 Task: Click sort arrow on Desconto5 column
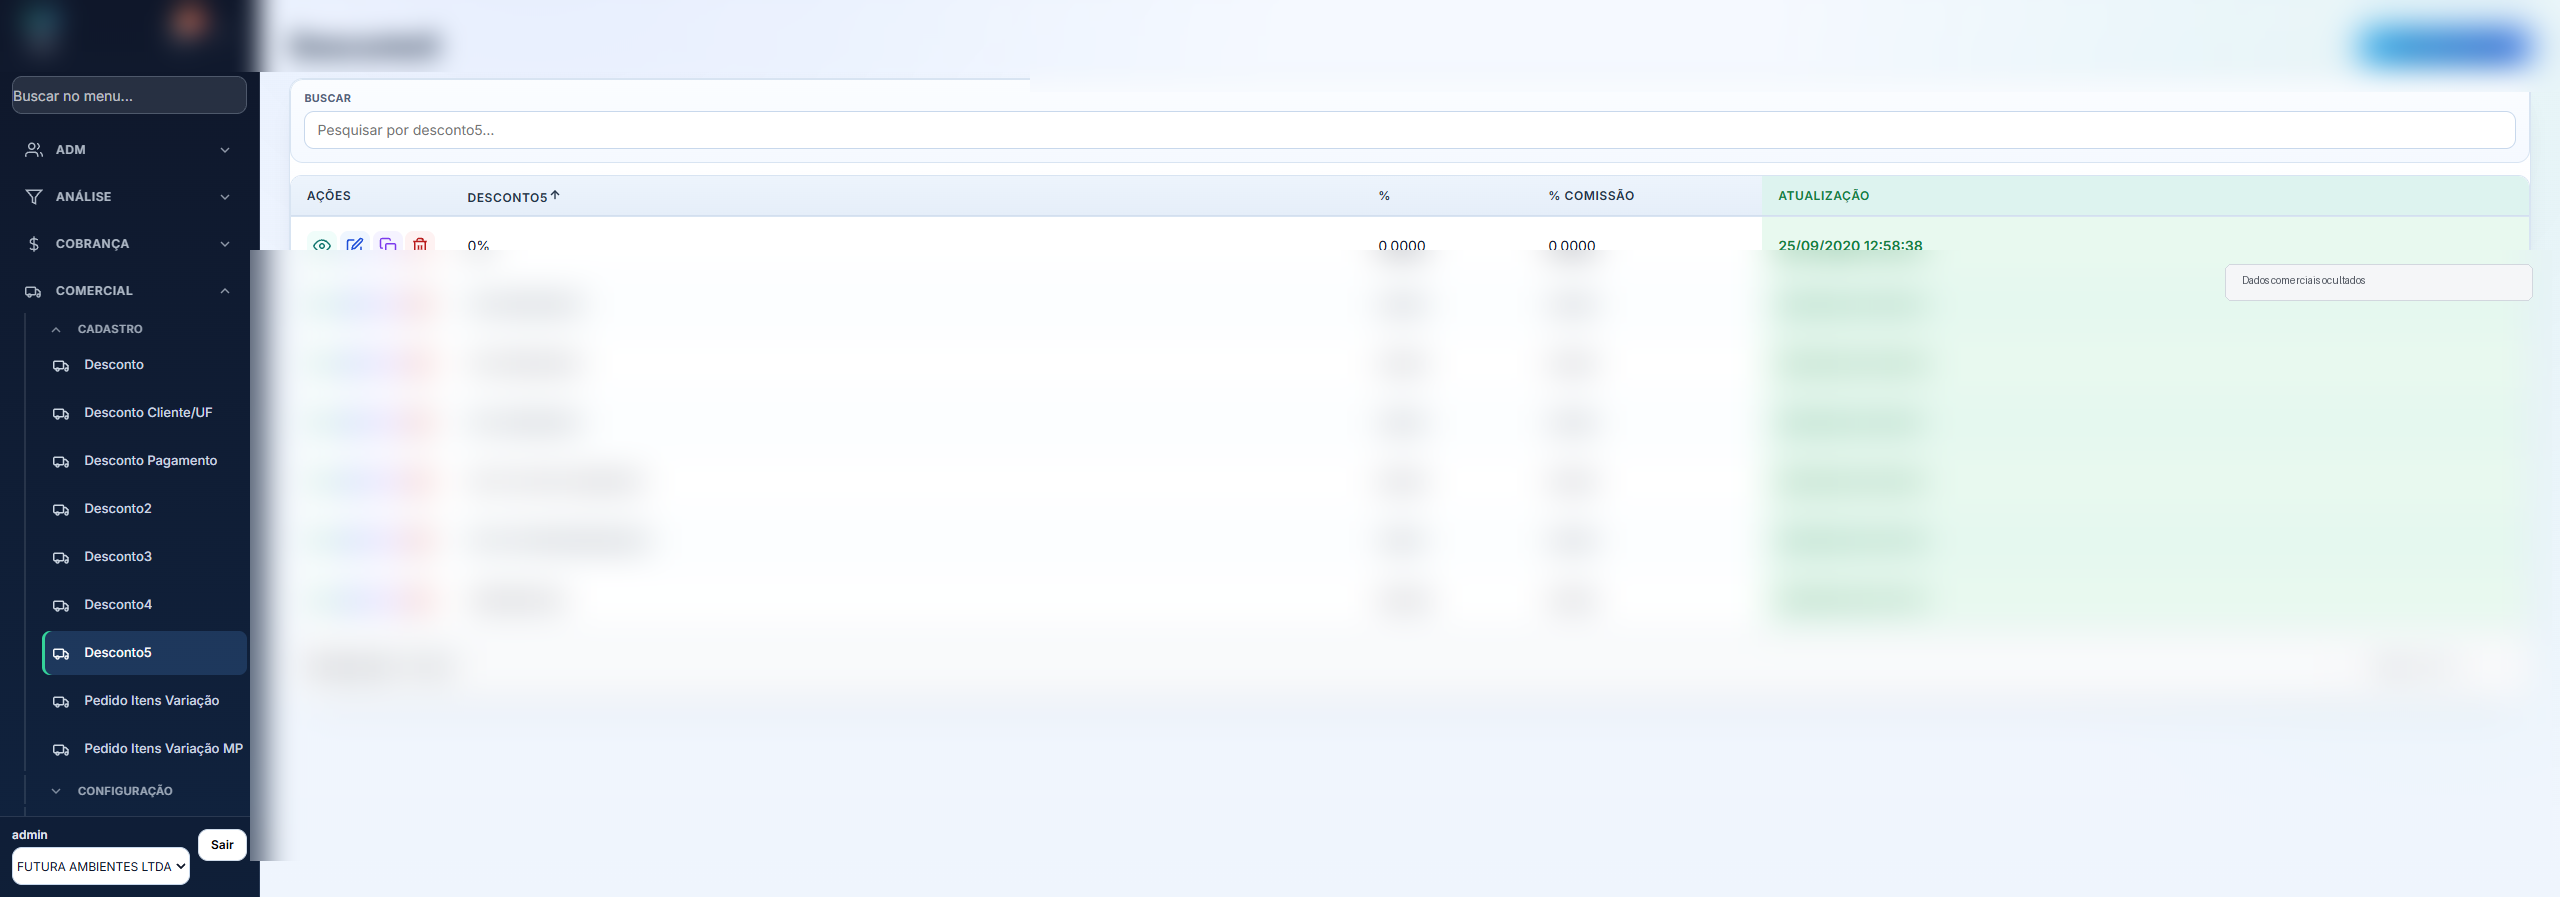click(x=555, y=195)
